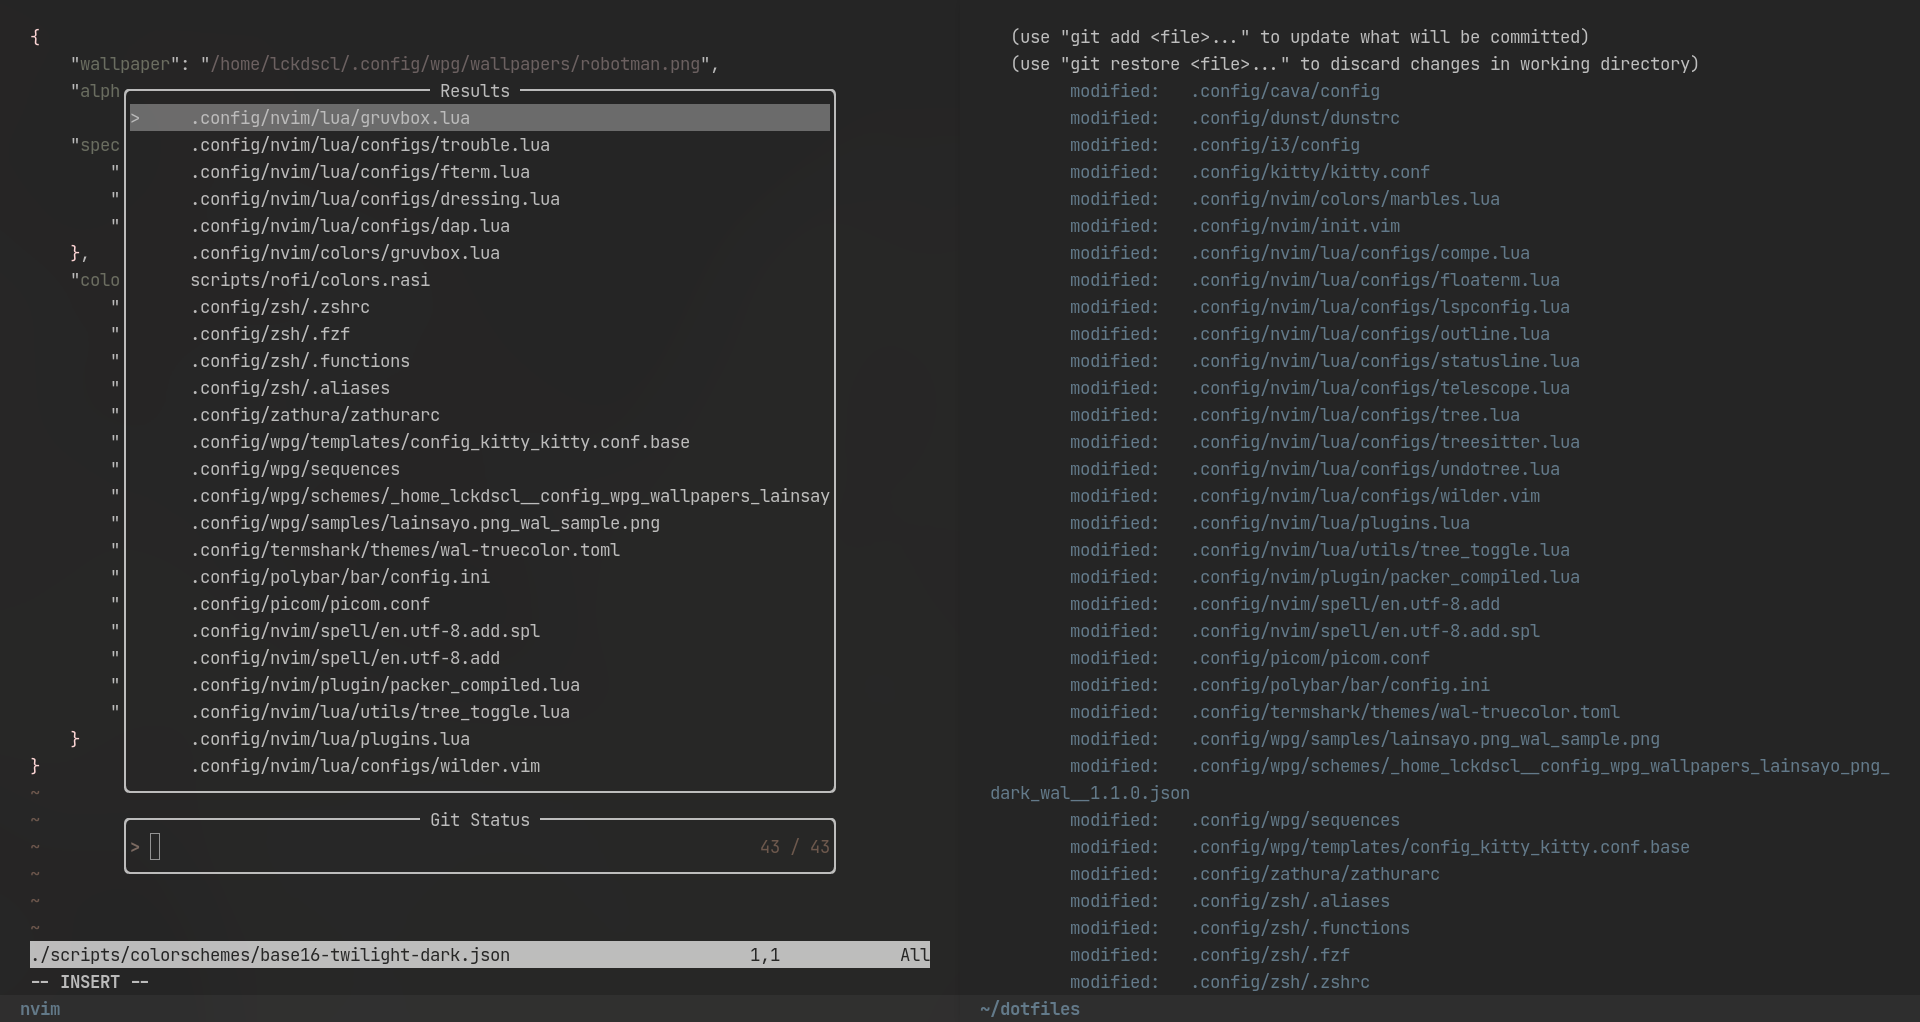Click the ~/dotfiles label in bottom-right corner
Image resolution: width=1920 pixels, height=1022 pixels.
click(1029, 1009)
